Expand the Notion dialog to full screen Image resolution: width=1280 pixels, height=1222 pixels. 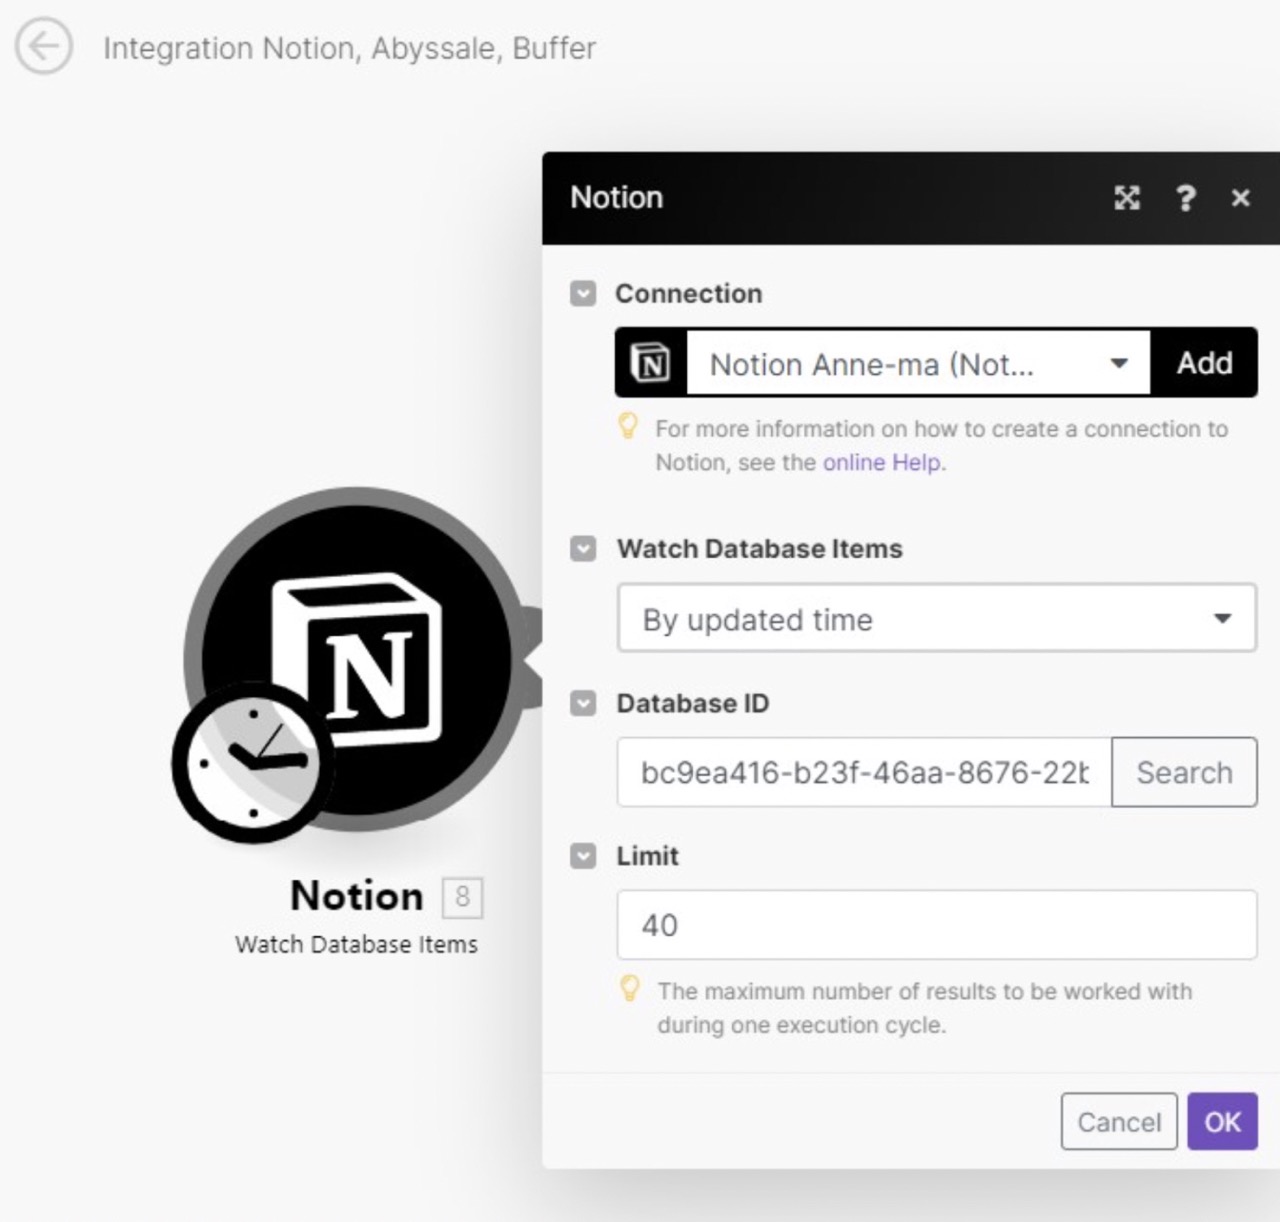[1127, 198]
